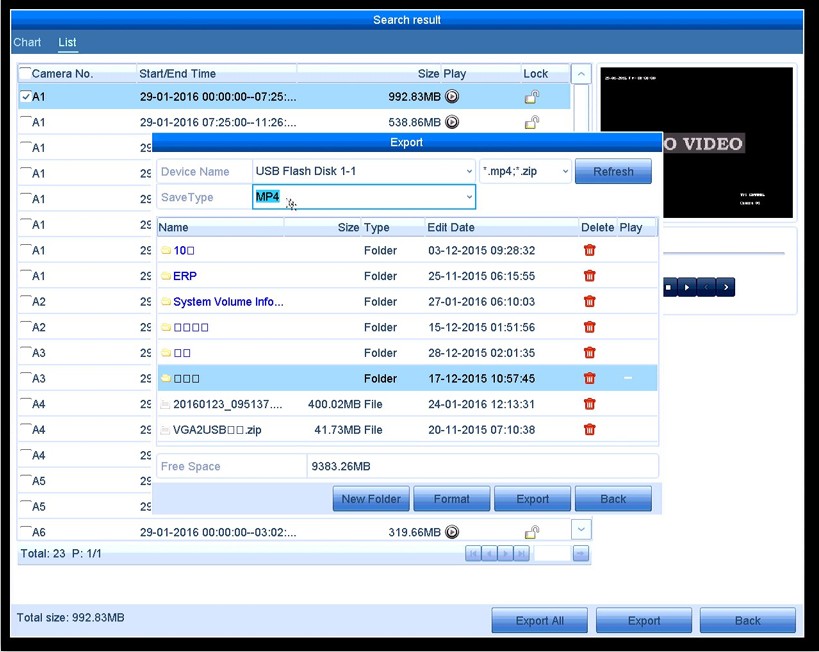Screen dimensions: 819x652
Task: Uncheck the first A1 recording checkbox
Action: click(x=25, y=97)
